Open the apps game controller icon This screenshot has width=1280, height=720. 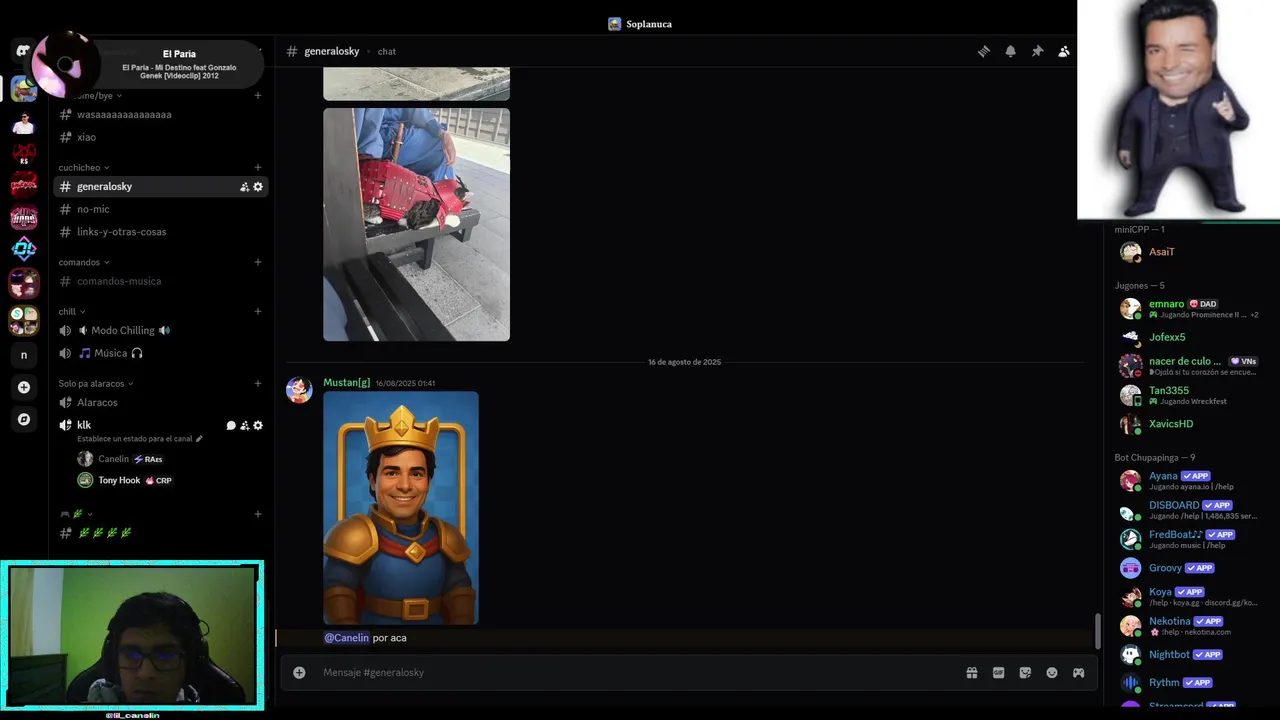pos(1078,673)
